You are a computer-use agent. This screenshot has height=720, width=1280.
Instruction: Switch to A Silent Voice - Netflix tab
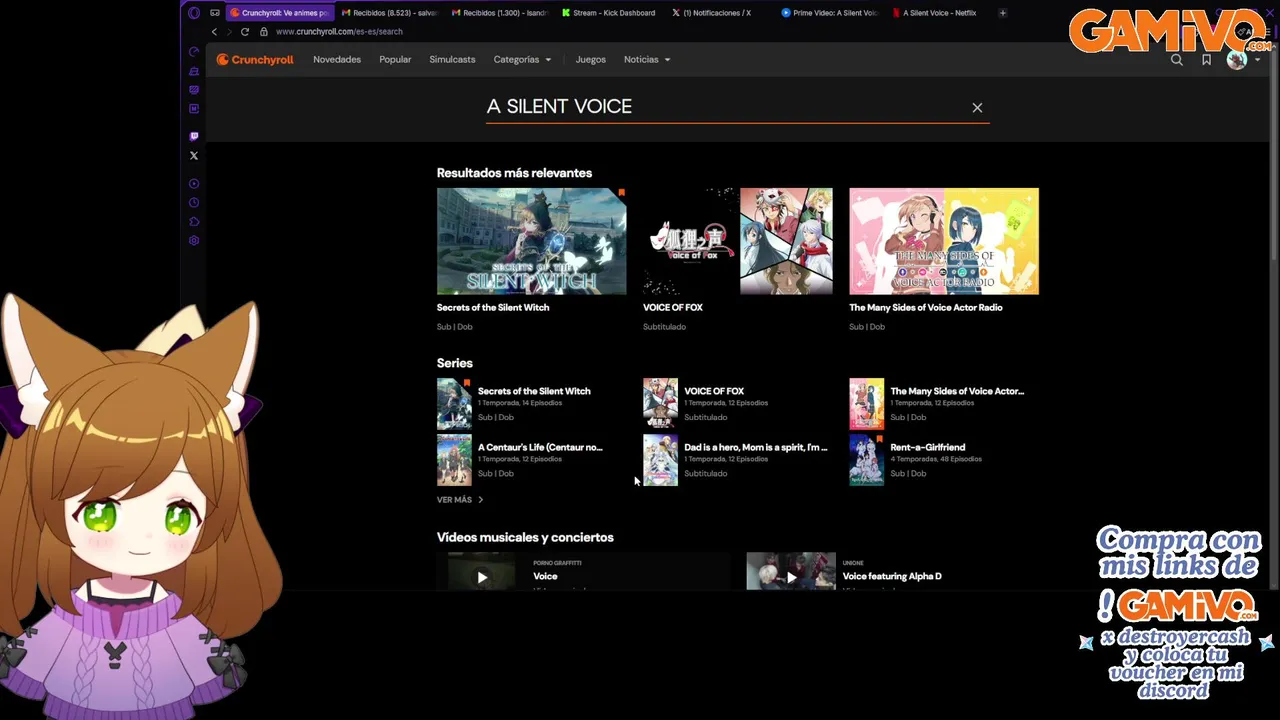coord(939,13)
